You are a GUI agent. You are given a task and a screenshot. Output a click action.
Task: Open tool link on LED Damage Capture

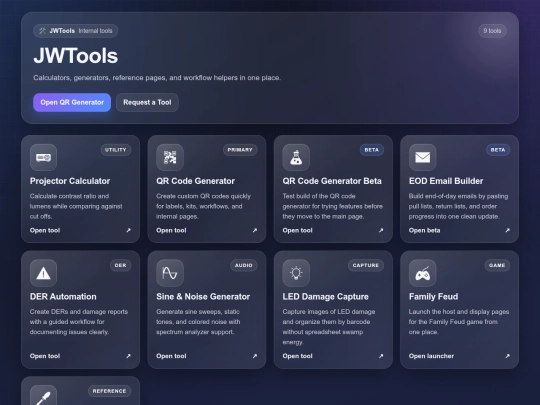(x=298, y=356)
